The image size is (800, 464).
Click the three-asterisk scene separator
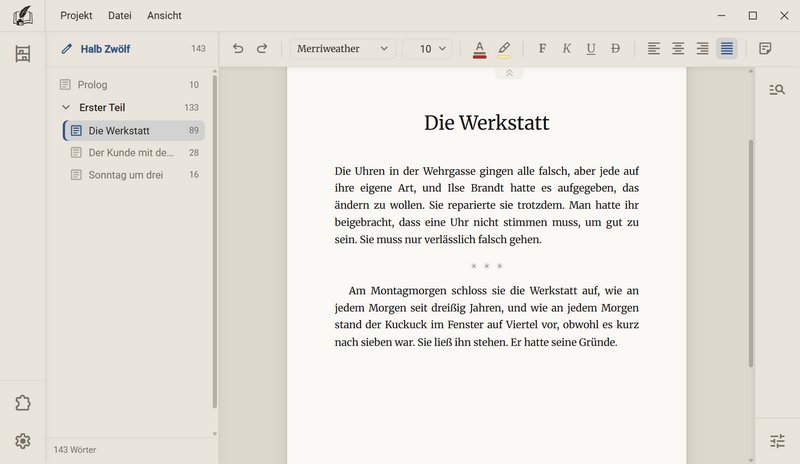pos(487,266)
